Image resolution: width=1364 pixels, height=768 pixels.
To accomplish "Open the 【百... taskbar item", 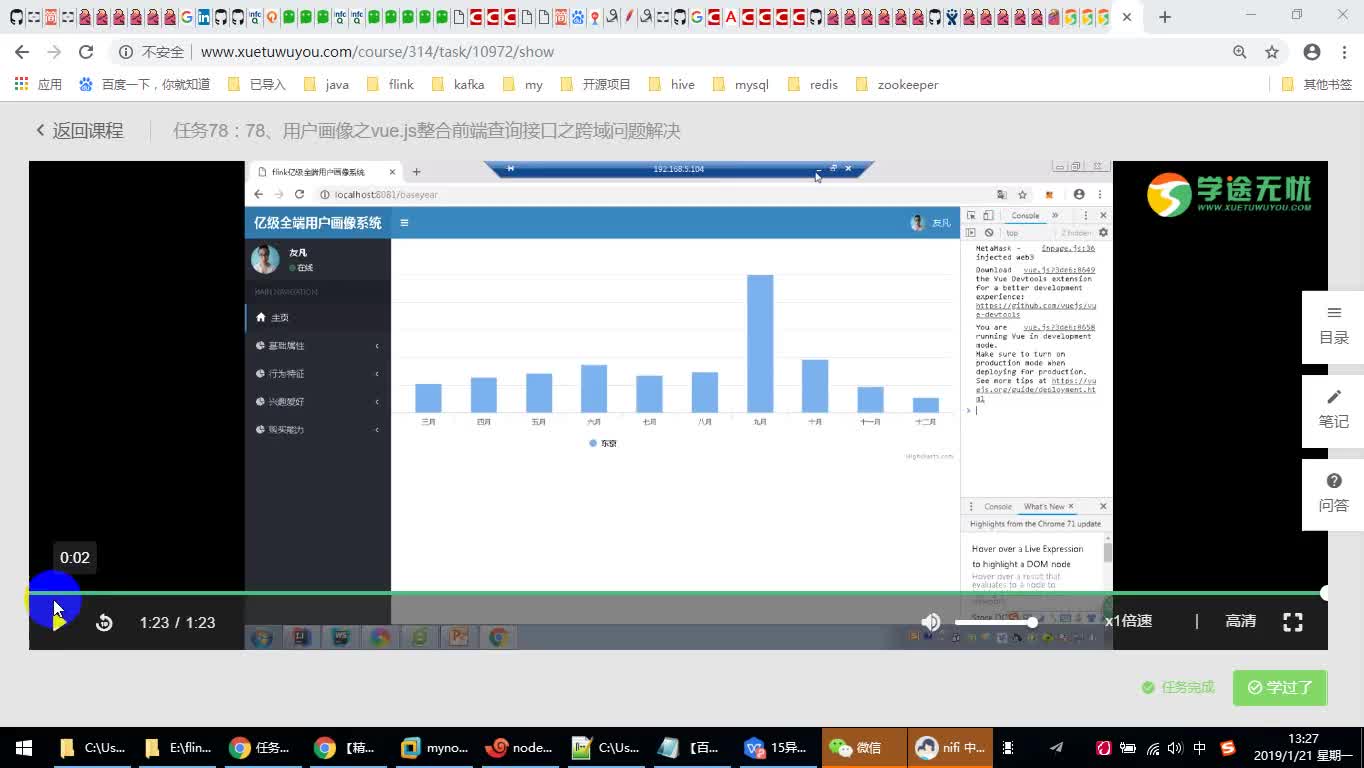I will [x=692, y=748].
